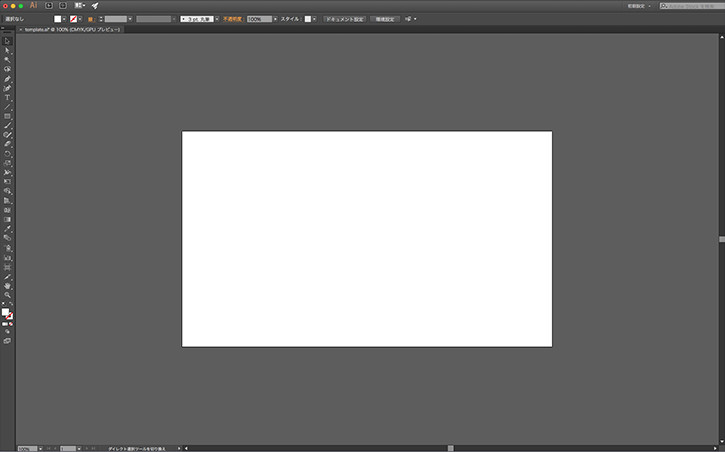The height and width of the screenshot is (452, 725).
Task: Open the workspace switcher 初期設定 dropdown
Action: coord(639,6)
